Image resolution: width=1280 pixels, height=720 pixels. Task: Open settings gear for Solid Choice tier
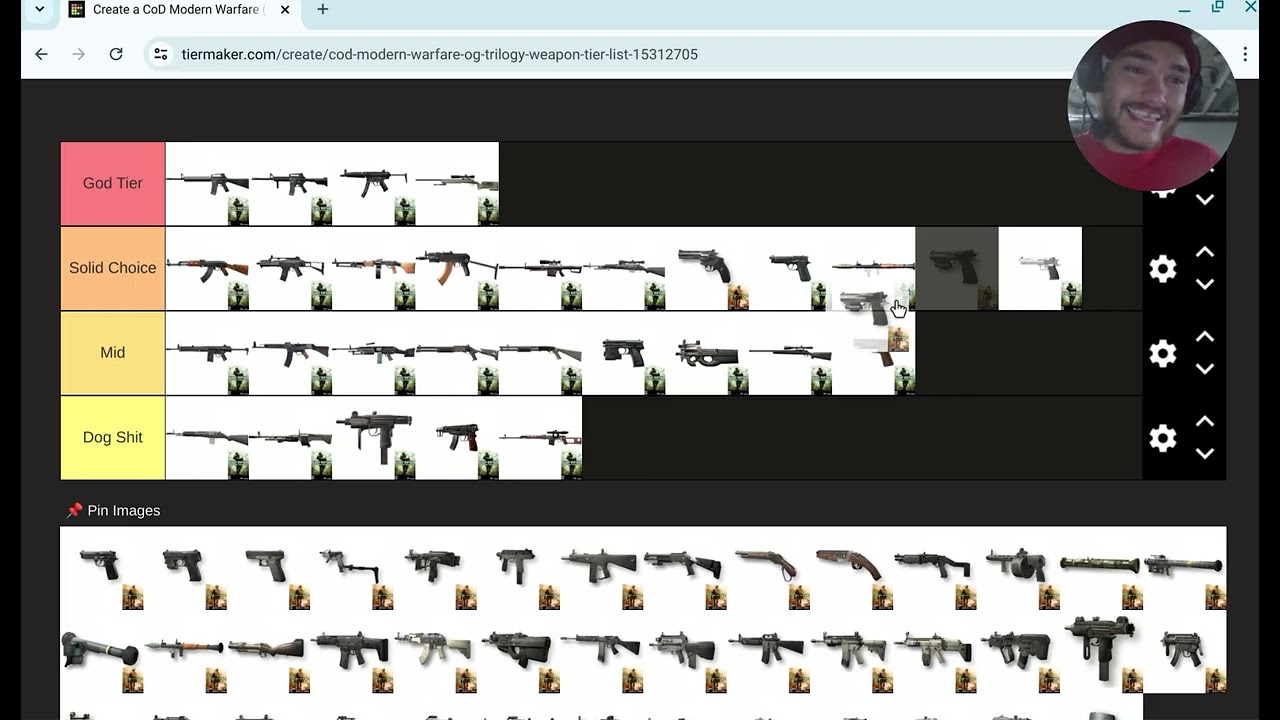1162,268
